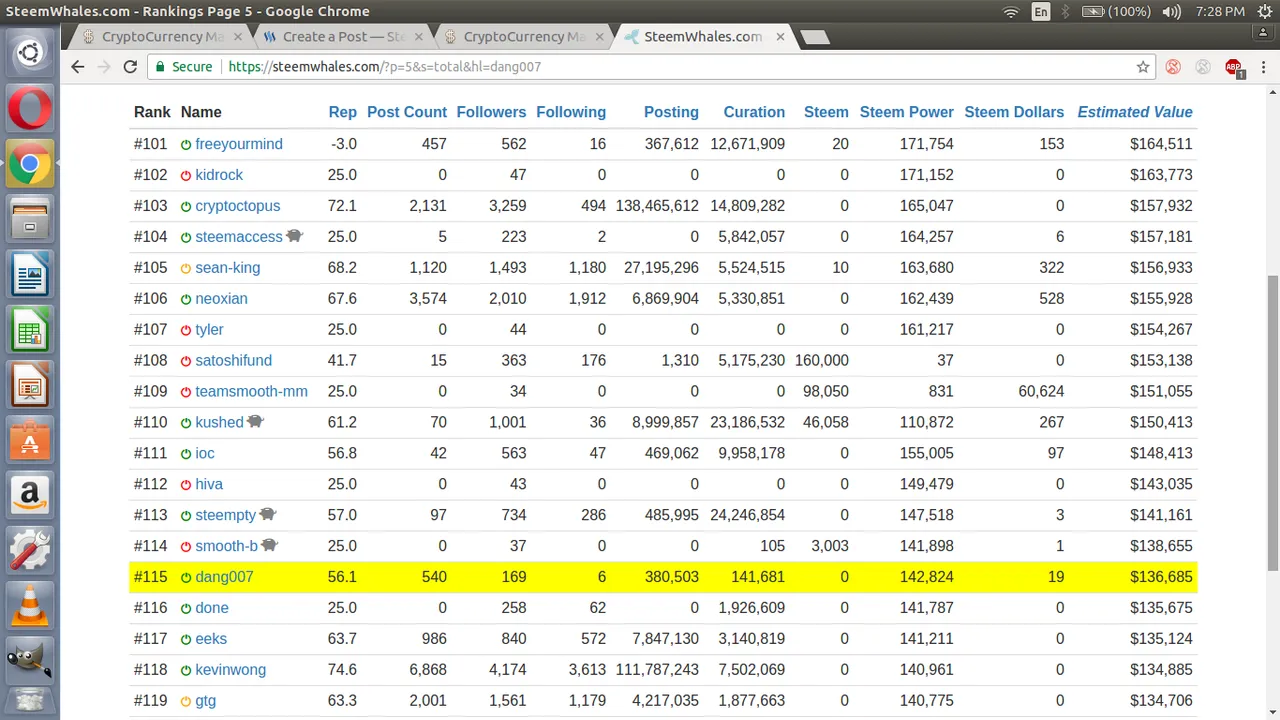Sort table by Followers column
This screenshot has height=720, width=1280.
[x=491, y=112]
